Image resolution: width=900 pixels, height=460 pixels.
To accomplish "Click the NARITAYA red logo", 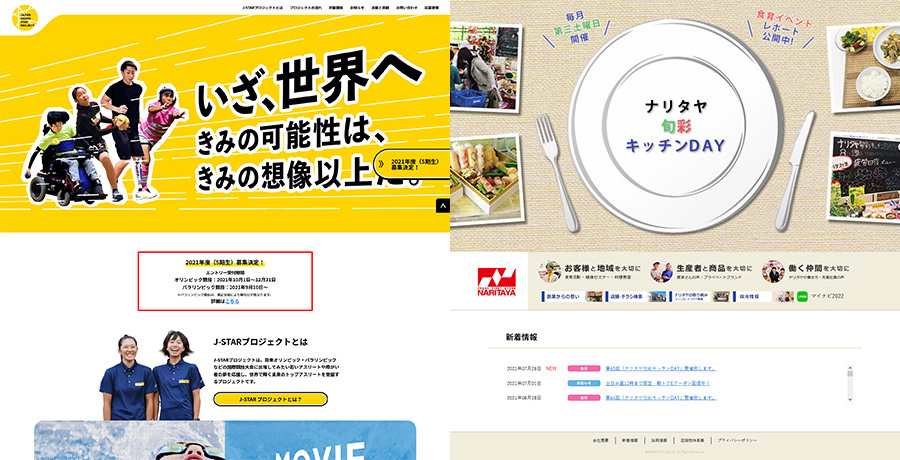I will [x=496, y=282].
